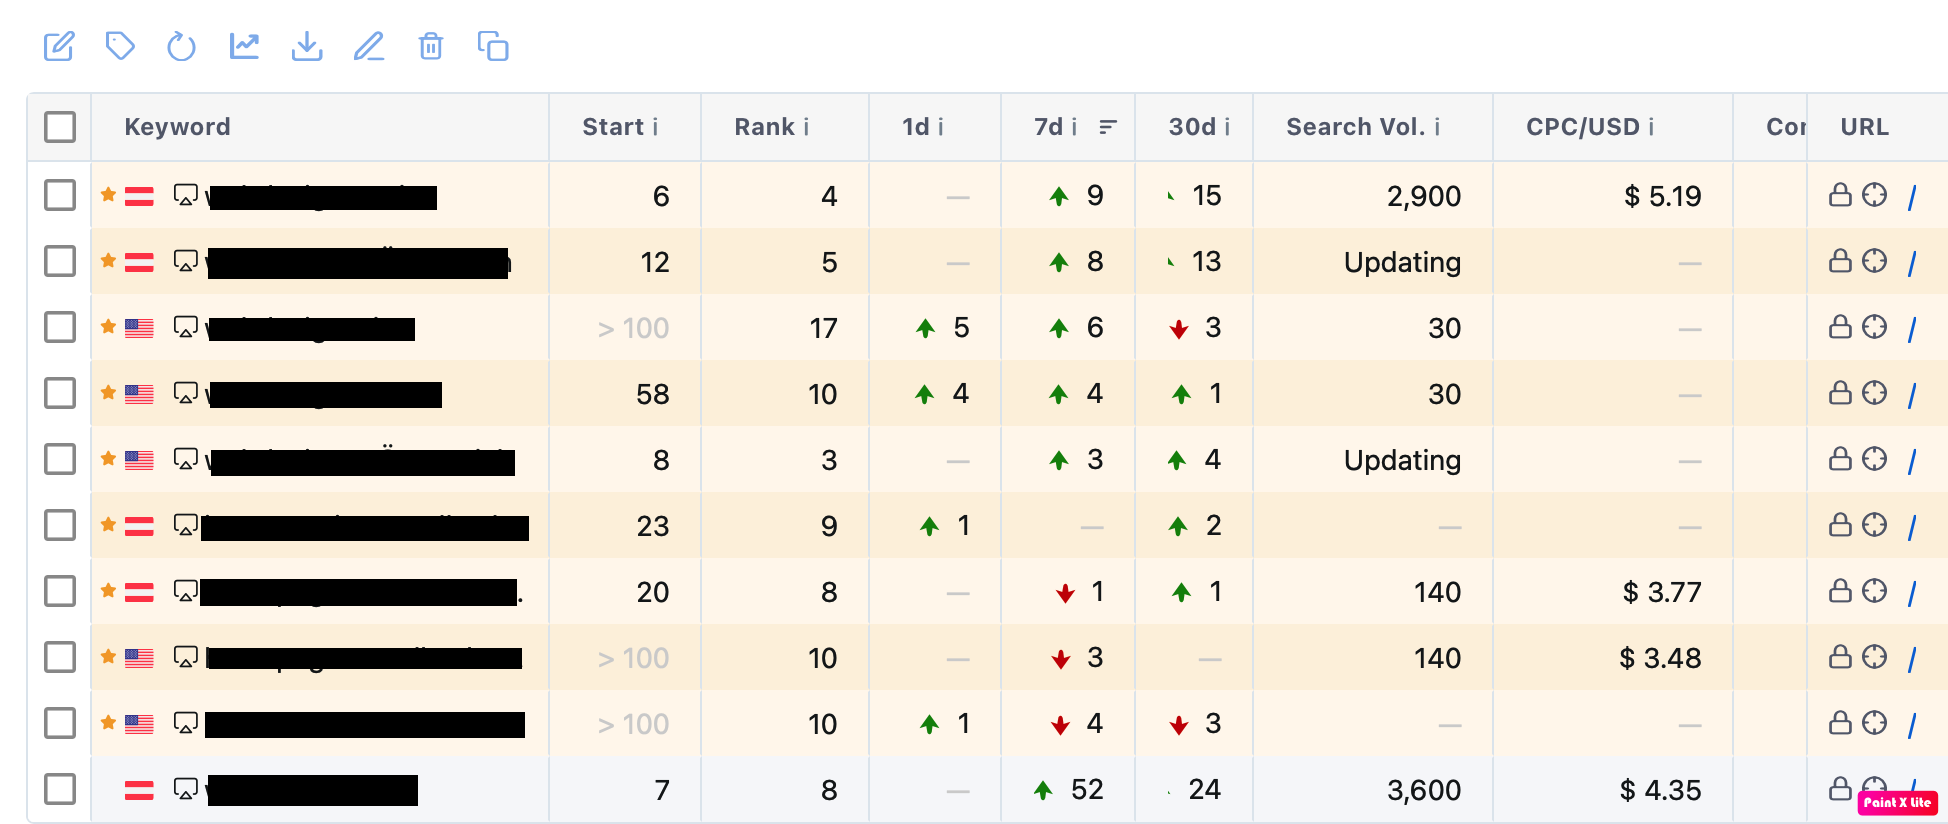Open the URL slash link in first row

(1912, 197)
